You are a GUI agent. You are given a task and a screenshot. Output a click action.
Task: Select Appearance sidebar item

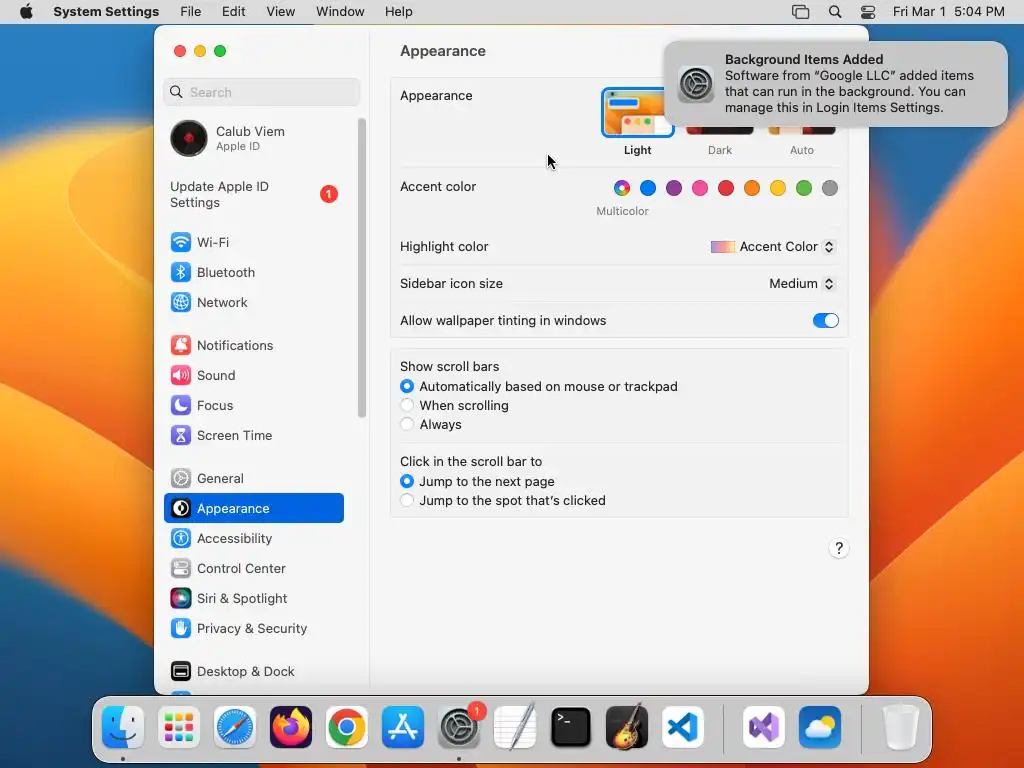(253, 509)
